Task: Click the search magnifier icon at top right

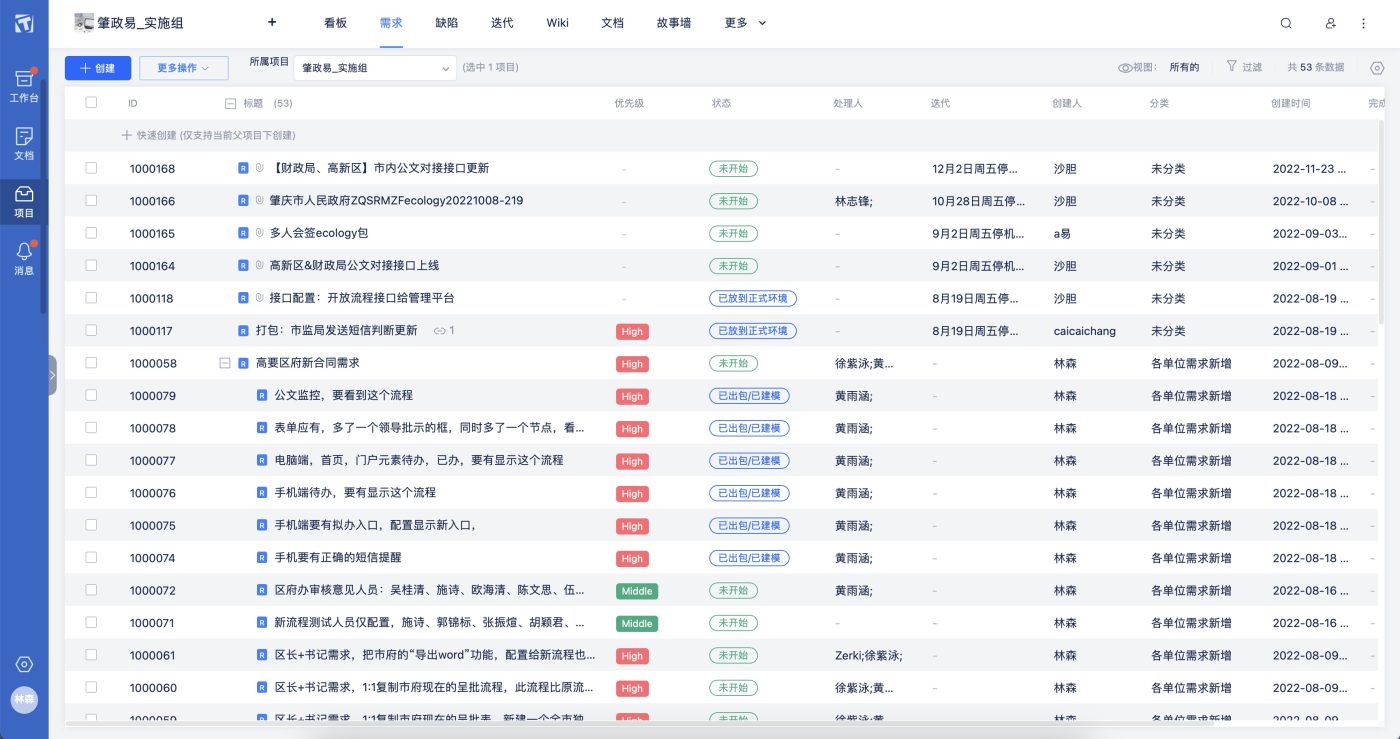Action: (x=1286, y=23)
